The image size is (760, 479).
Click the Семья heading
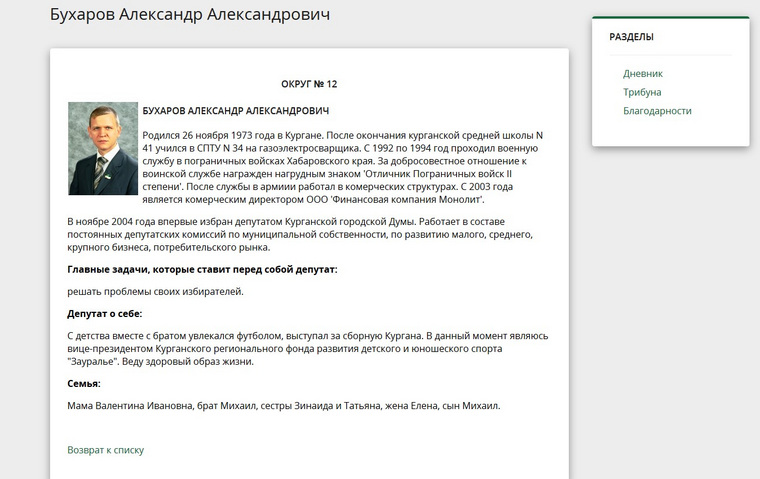tap(84, 383)
